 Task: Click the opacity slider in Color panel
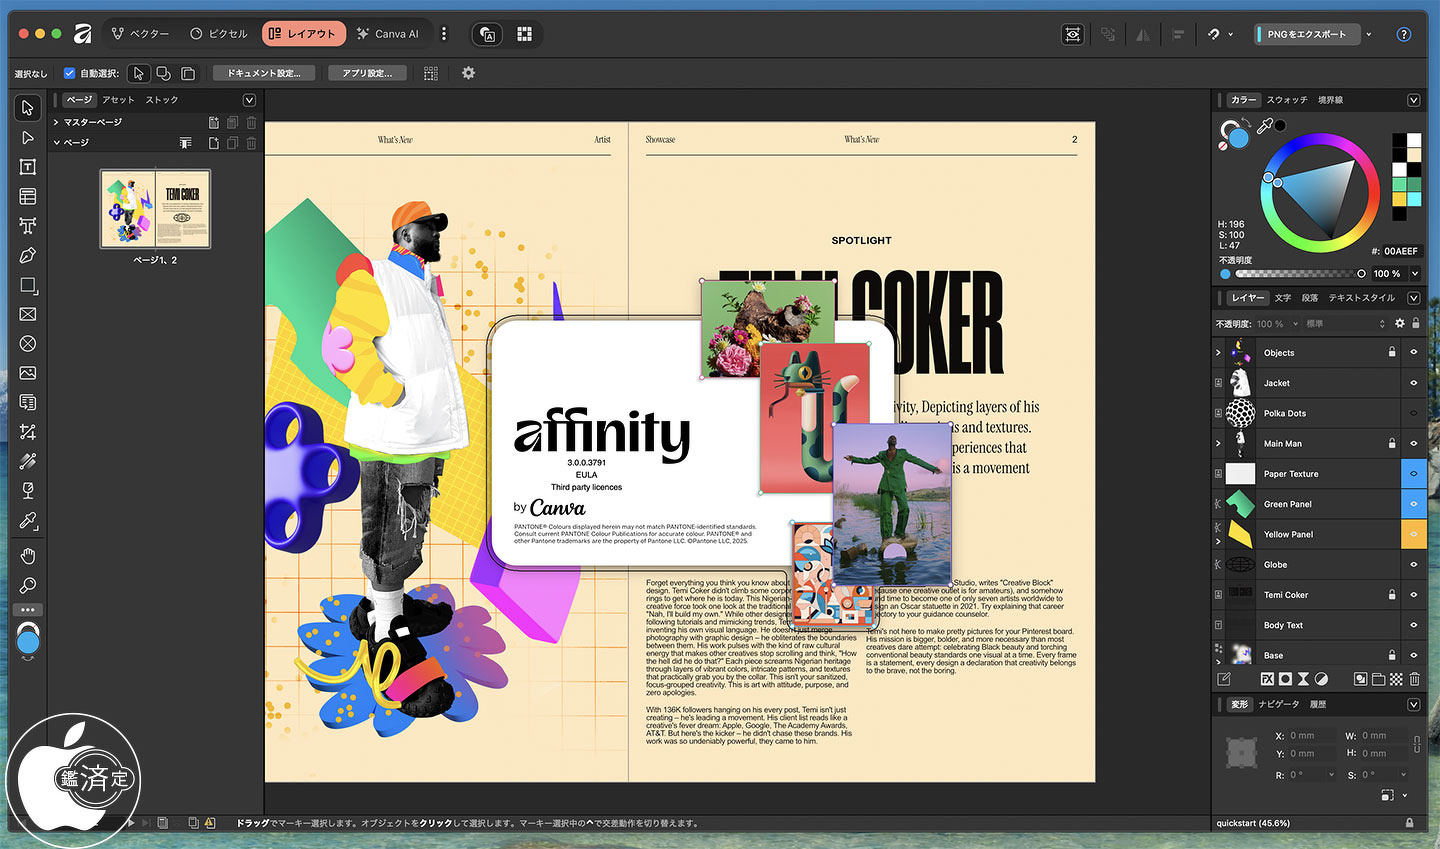[x=1297, y=274]
